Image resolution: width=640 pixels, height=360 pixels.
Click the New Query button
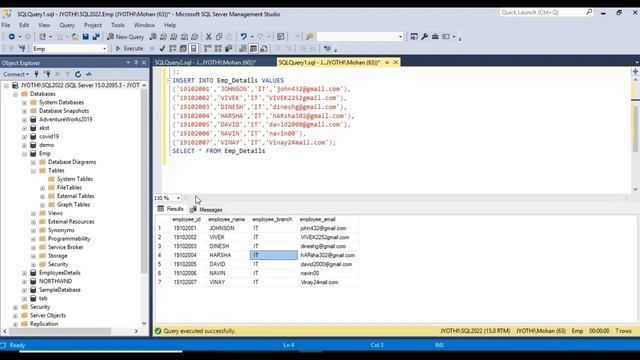(125, 37)
